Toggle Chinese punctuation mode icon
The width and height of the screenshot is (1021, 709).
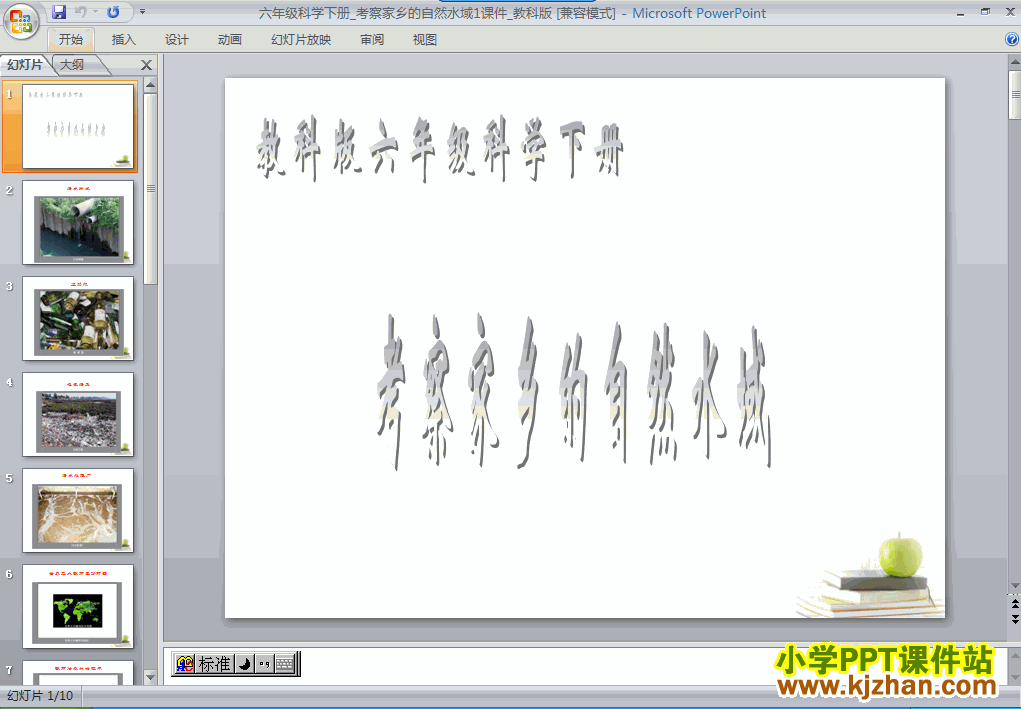pyautogui.click(x=264, y=663)
